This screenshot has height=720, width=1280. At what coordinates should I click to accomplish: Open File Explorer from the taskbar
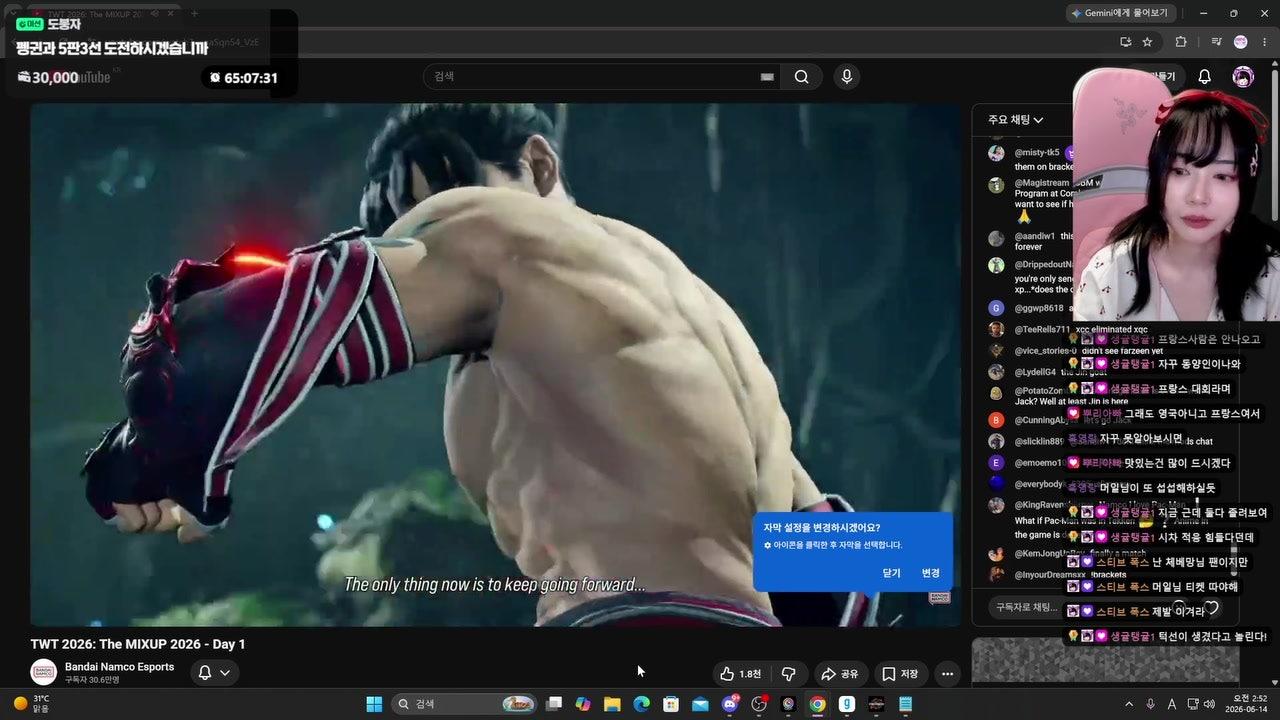[x=612, y=704]
